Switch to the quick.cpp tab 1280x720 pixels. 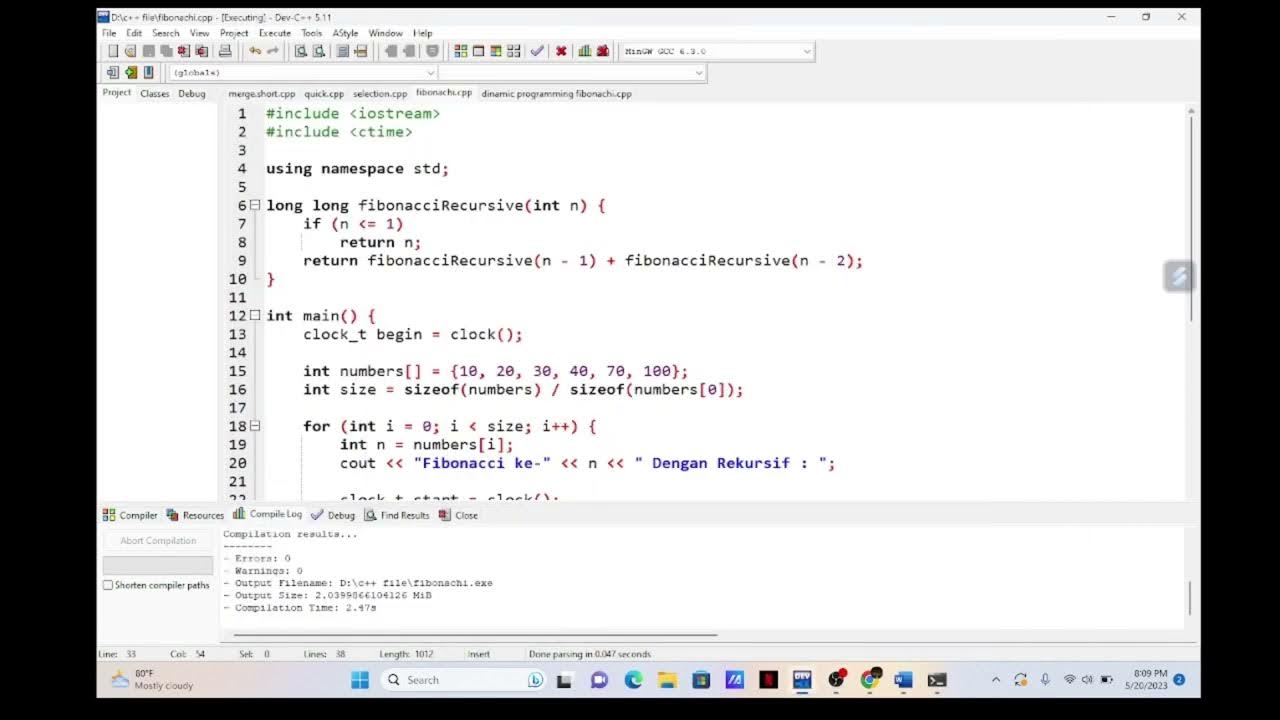click(x=324, y=94)
